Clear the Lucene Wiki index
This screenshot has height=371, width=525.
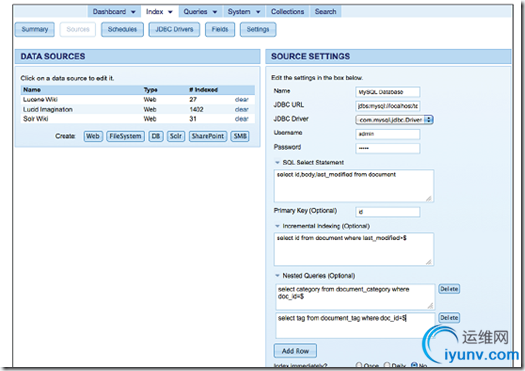pos(242,99)
